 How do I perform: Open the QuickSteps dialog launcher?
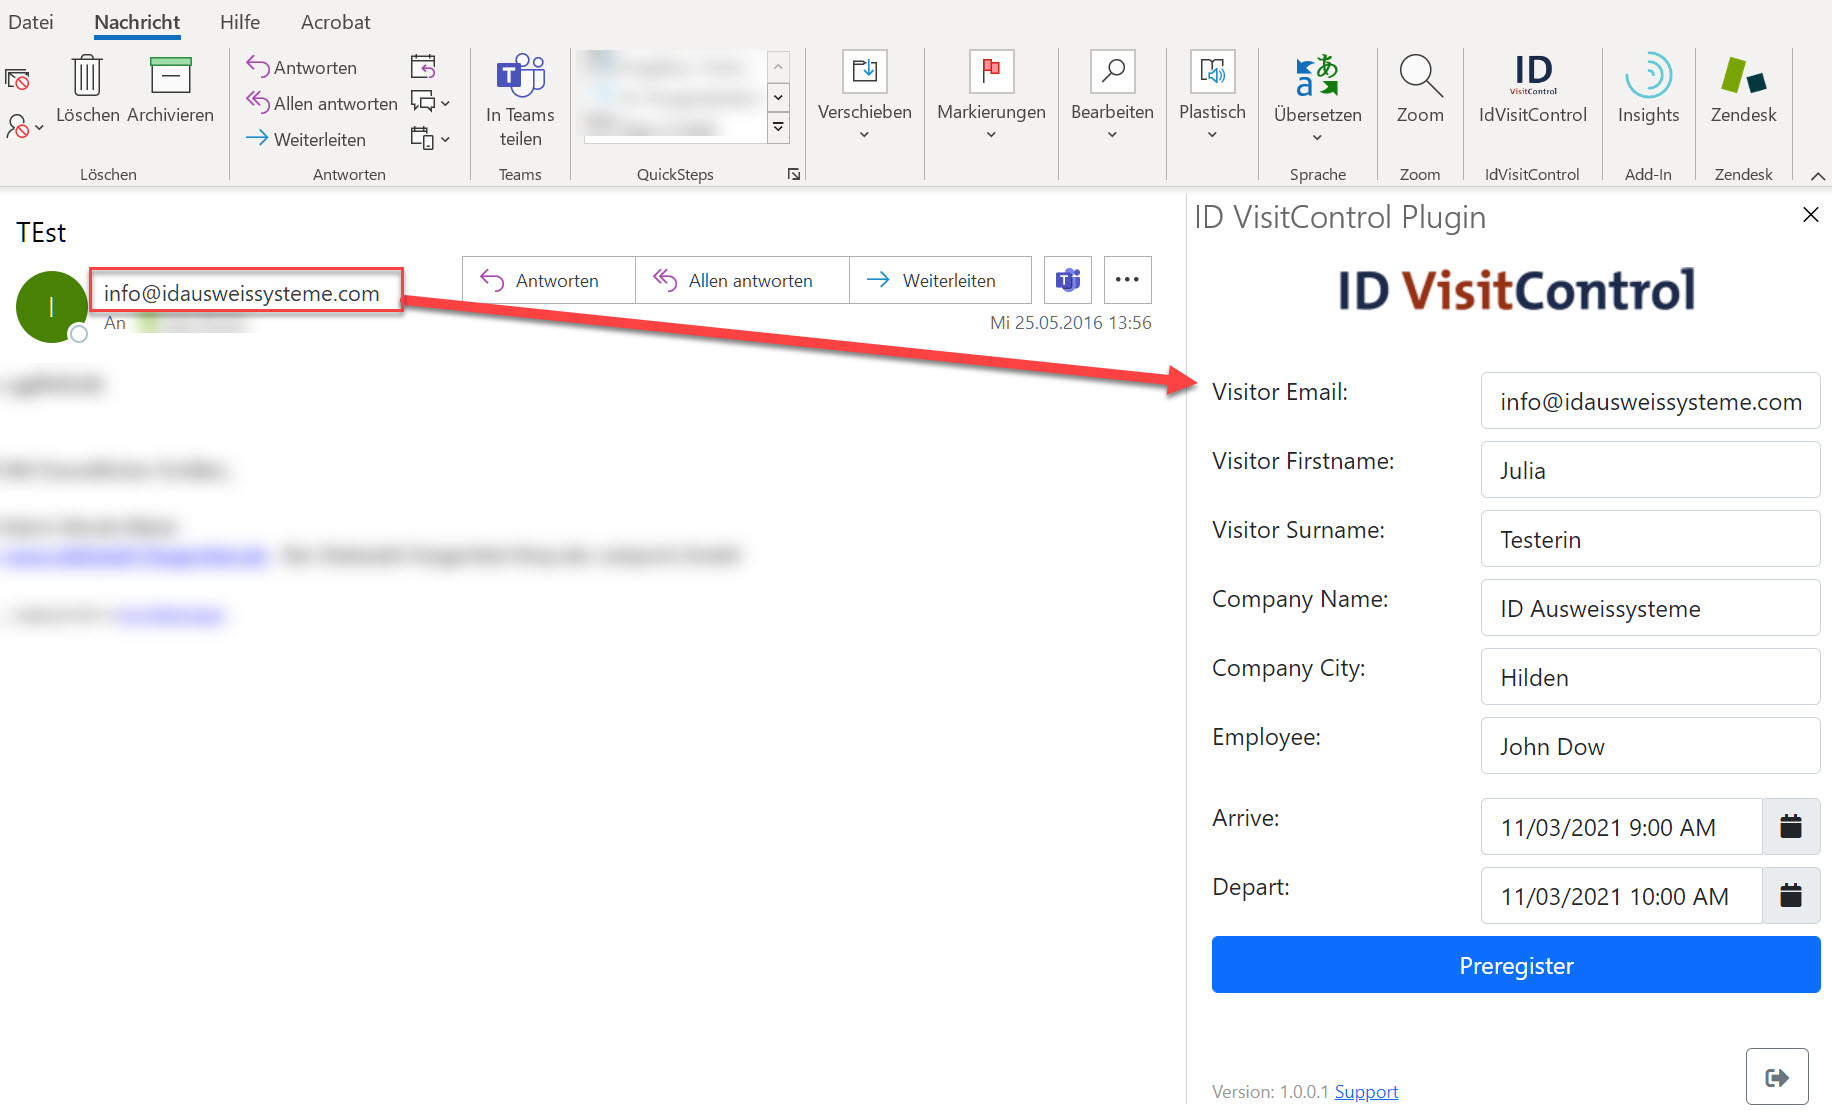point(794,174)
